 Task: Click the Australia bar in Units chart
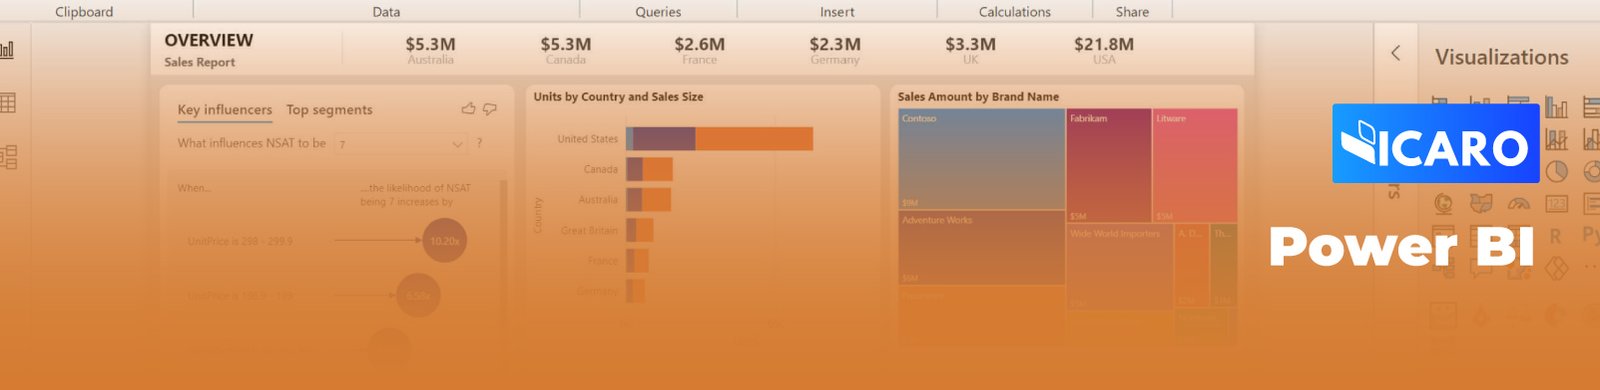click(649, 200)
